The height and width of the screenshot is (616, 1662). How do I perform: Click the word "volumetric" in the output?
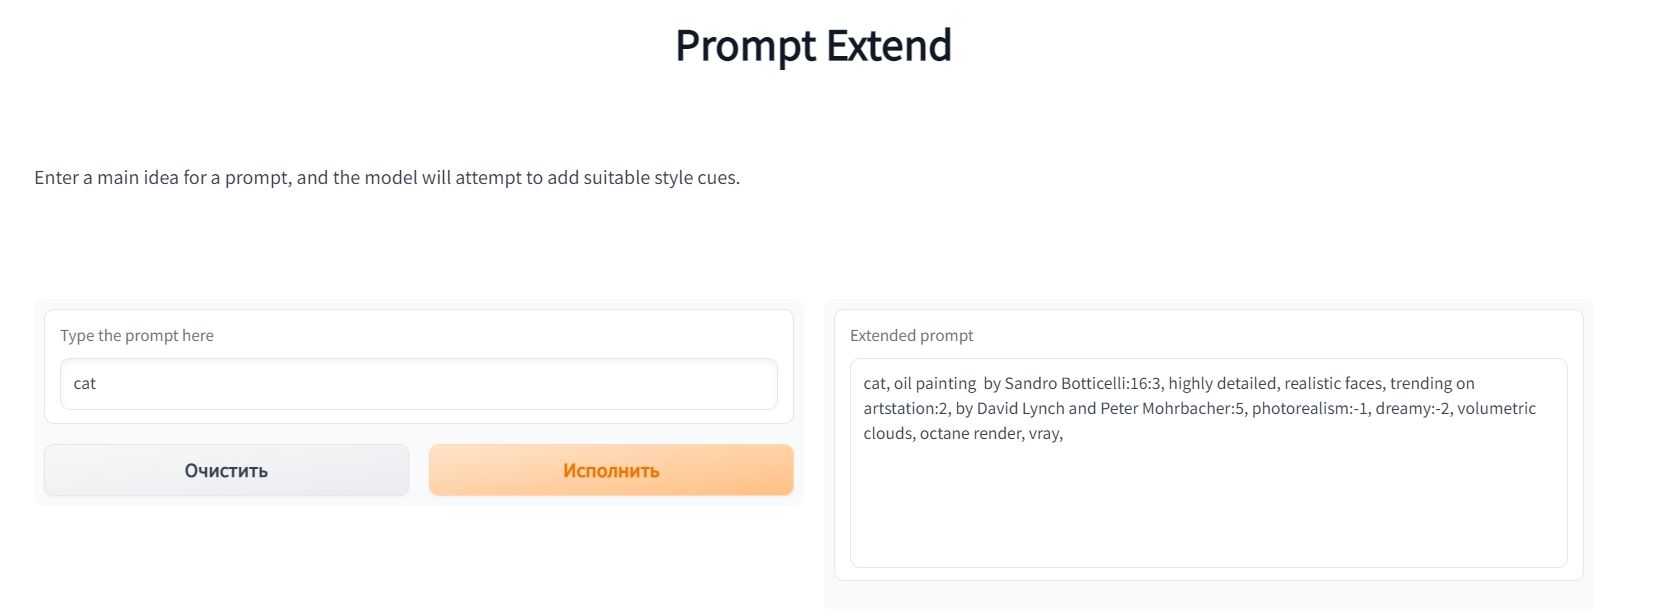pos(1496,409)
